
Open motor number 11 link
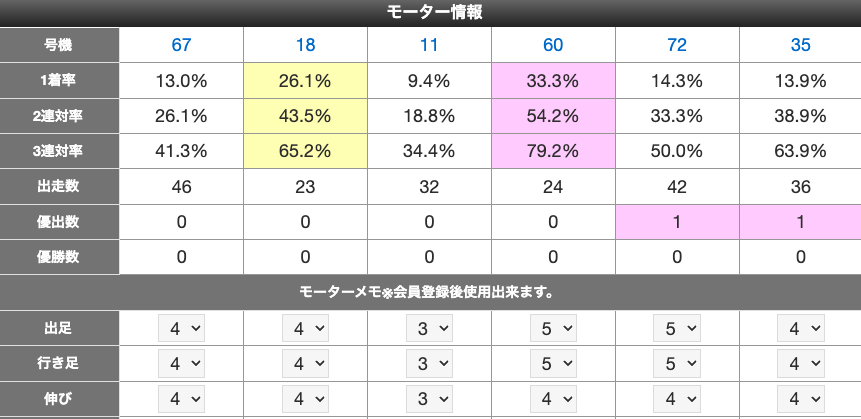click(x=429, y=45)
